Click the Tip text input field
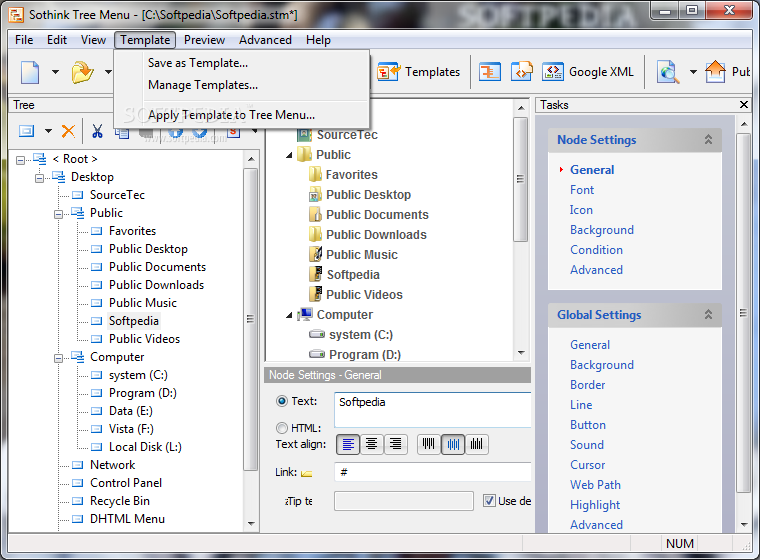Image resolution: width=760 pixels, height=560 pixels. tap(404, 500)
